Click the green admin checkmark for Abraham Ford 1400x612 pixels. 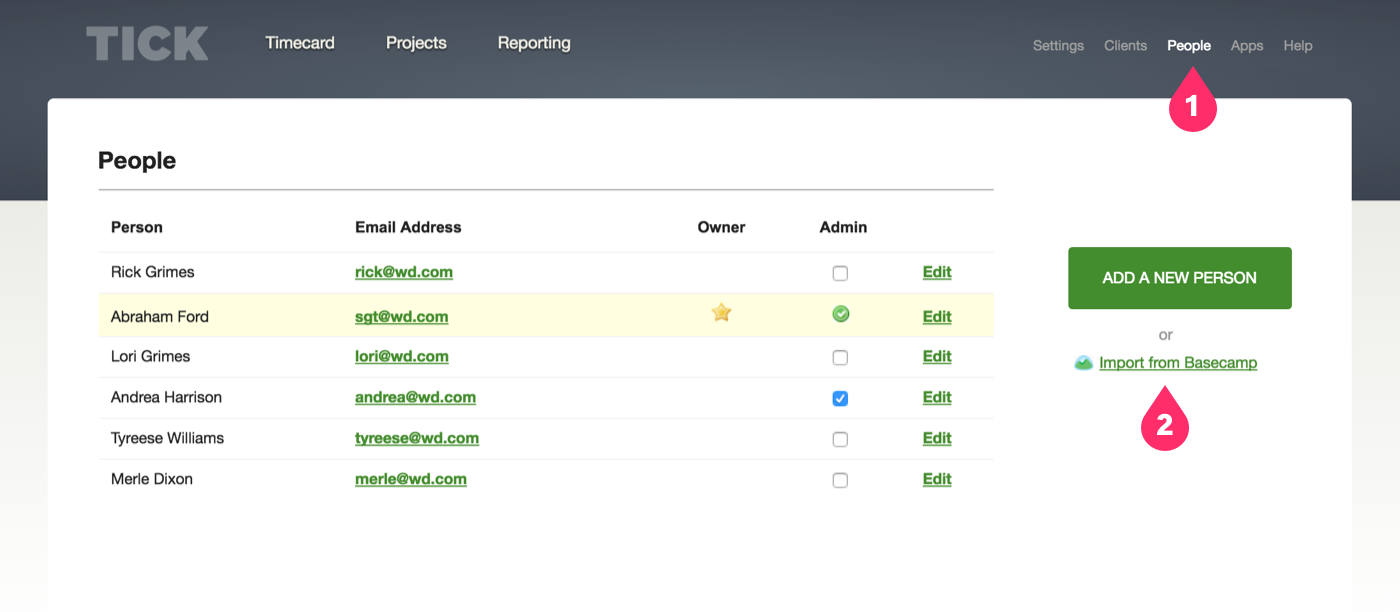click(x=840, y=314)
